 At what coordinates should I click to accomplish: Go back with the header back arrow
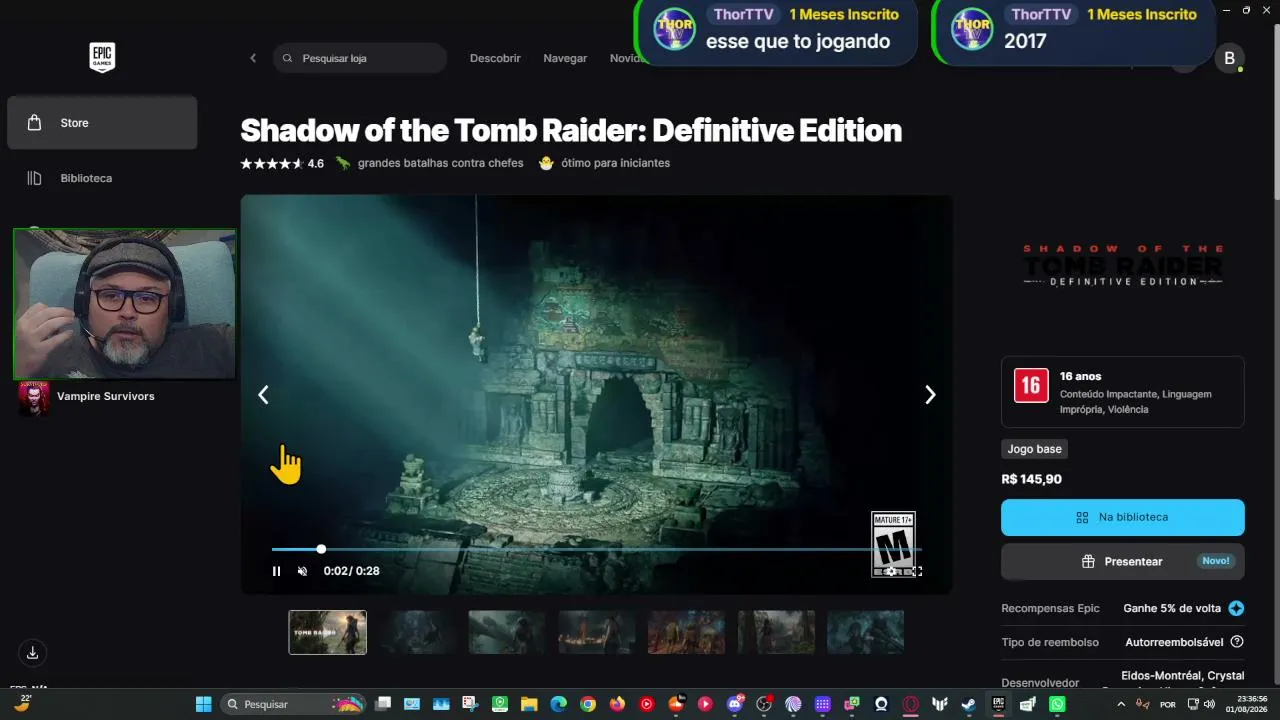tap(253, 58)
